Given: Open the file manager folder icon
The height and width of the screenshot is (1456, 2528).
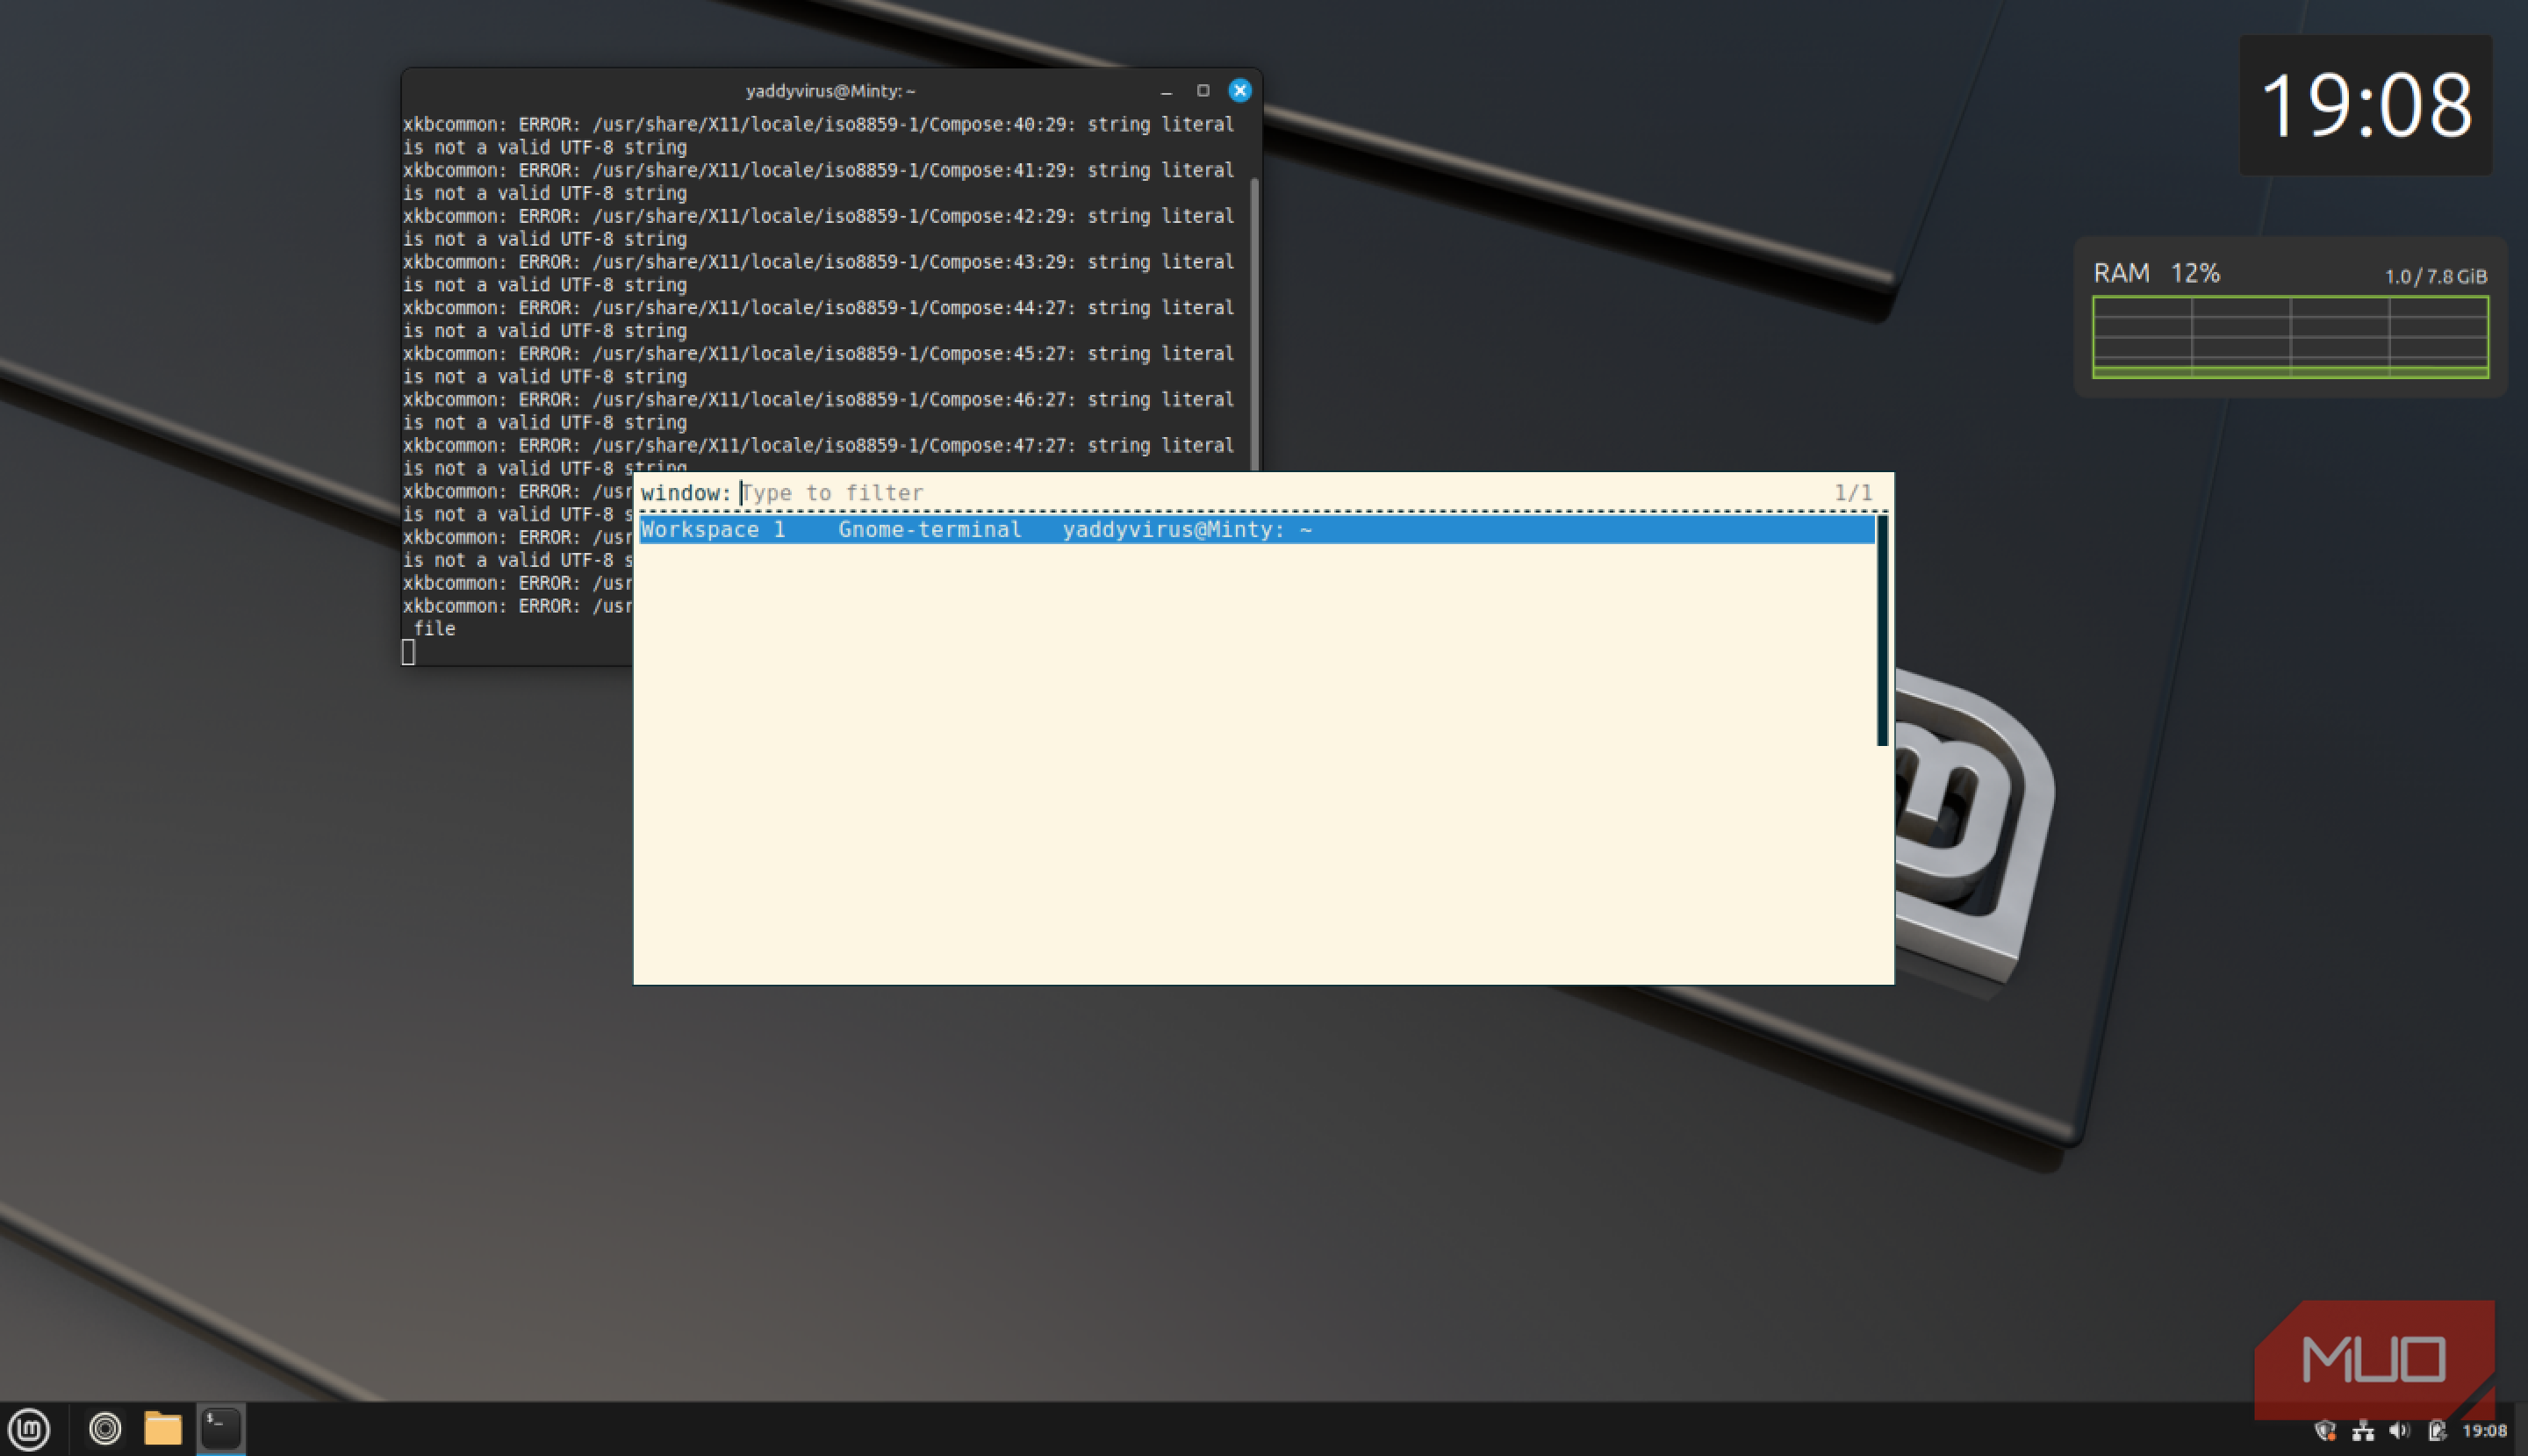Looking at the screenshot, I should tap(163, 1429).
